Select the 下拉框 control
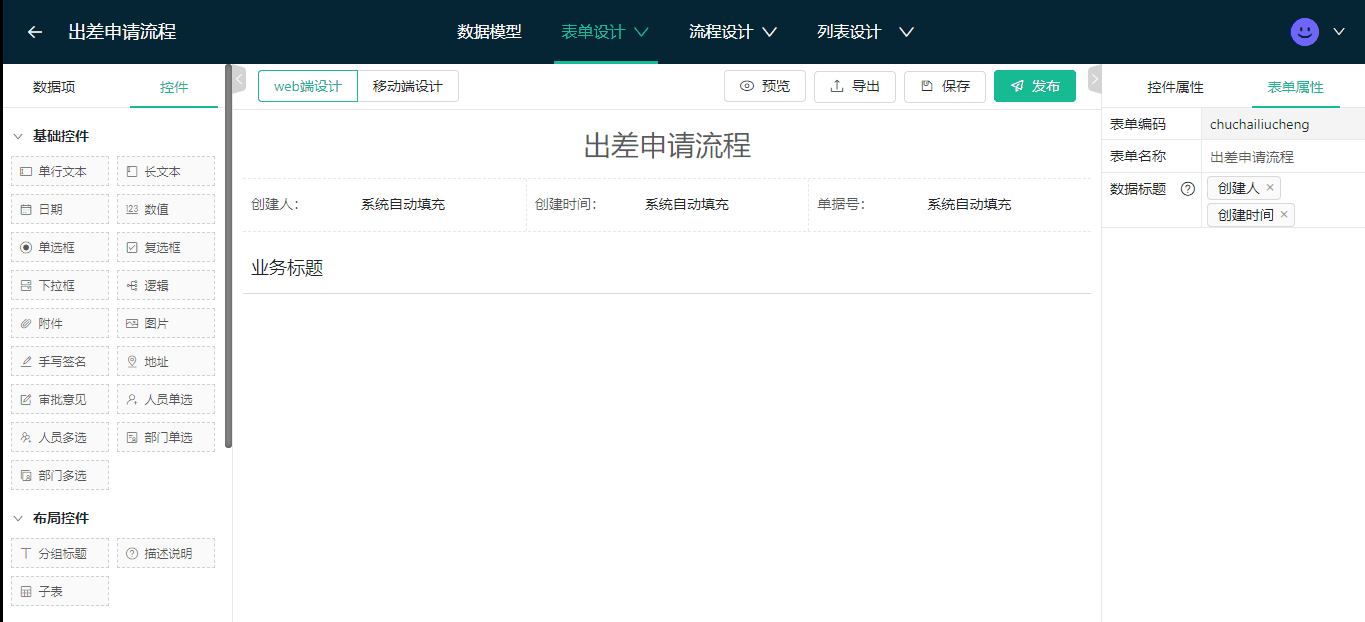1365x622 pixels. pos(60,285)
